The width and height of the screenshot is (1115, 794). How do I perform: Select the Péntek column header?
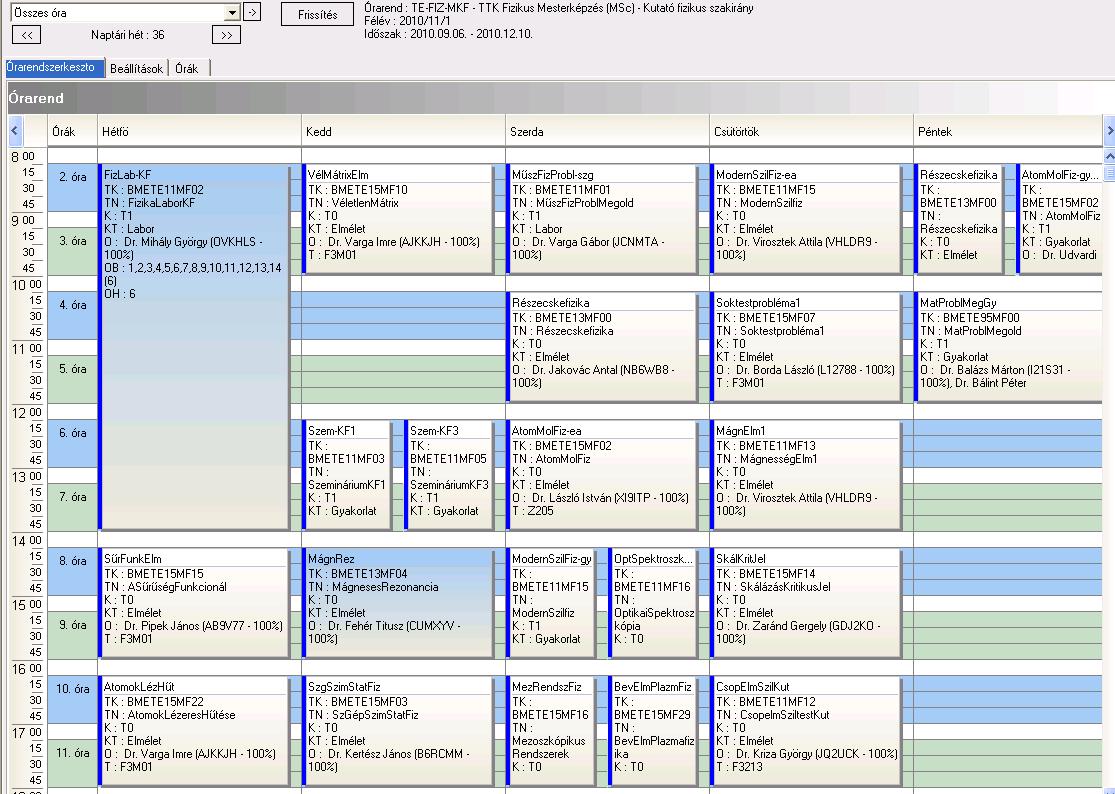click(x=1008, y=132)
